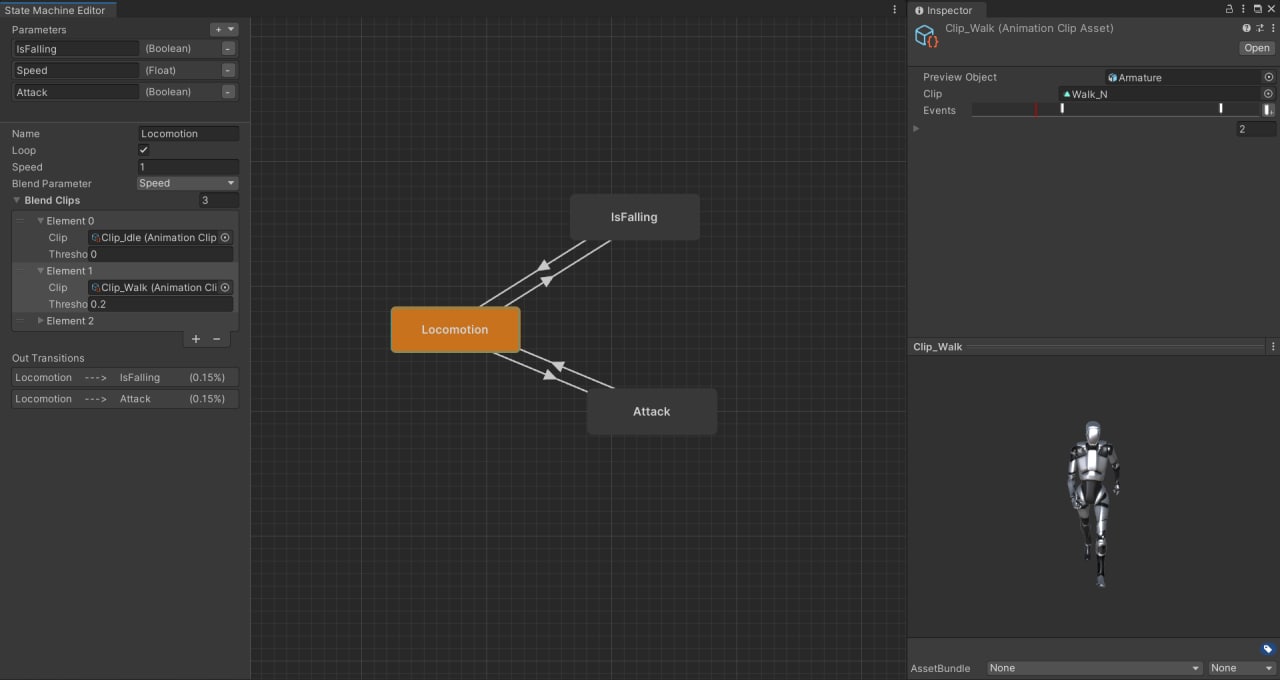This screenshot has width=1280, height=680.
Task: Open the AssetBundle None dropdown
Action: 1094,668
